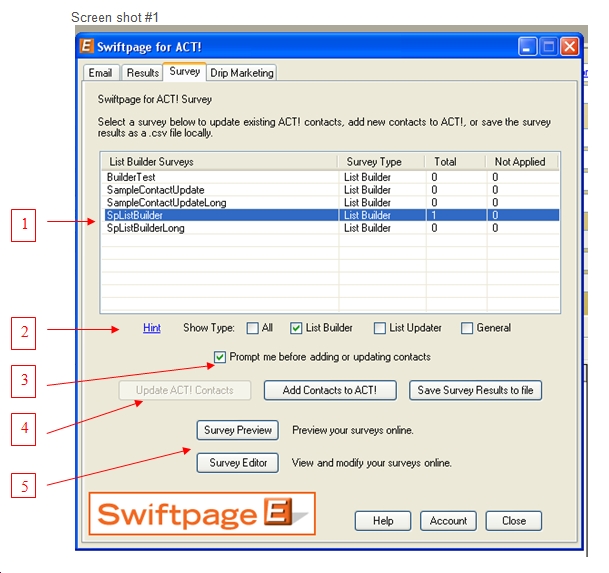This screenshot has height=573, width=609.
Task: Open Survey Preview
Action: (x=238, y=430)
